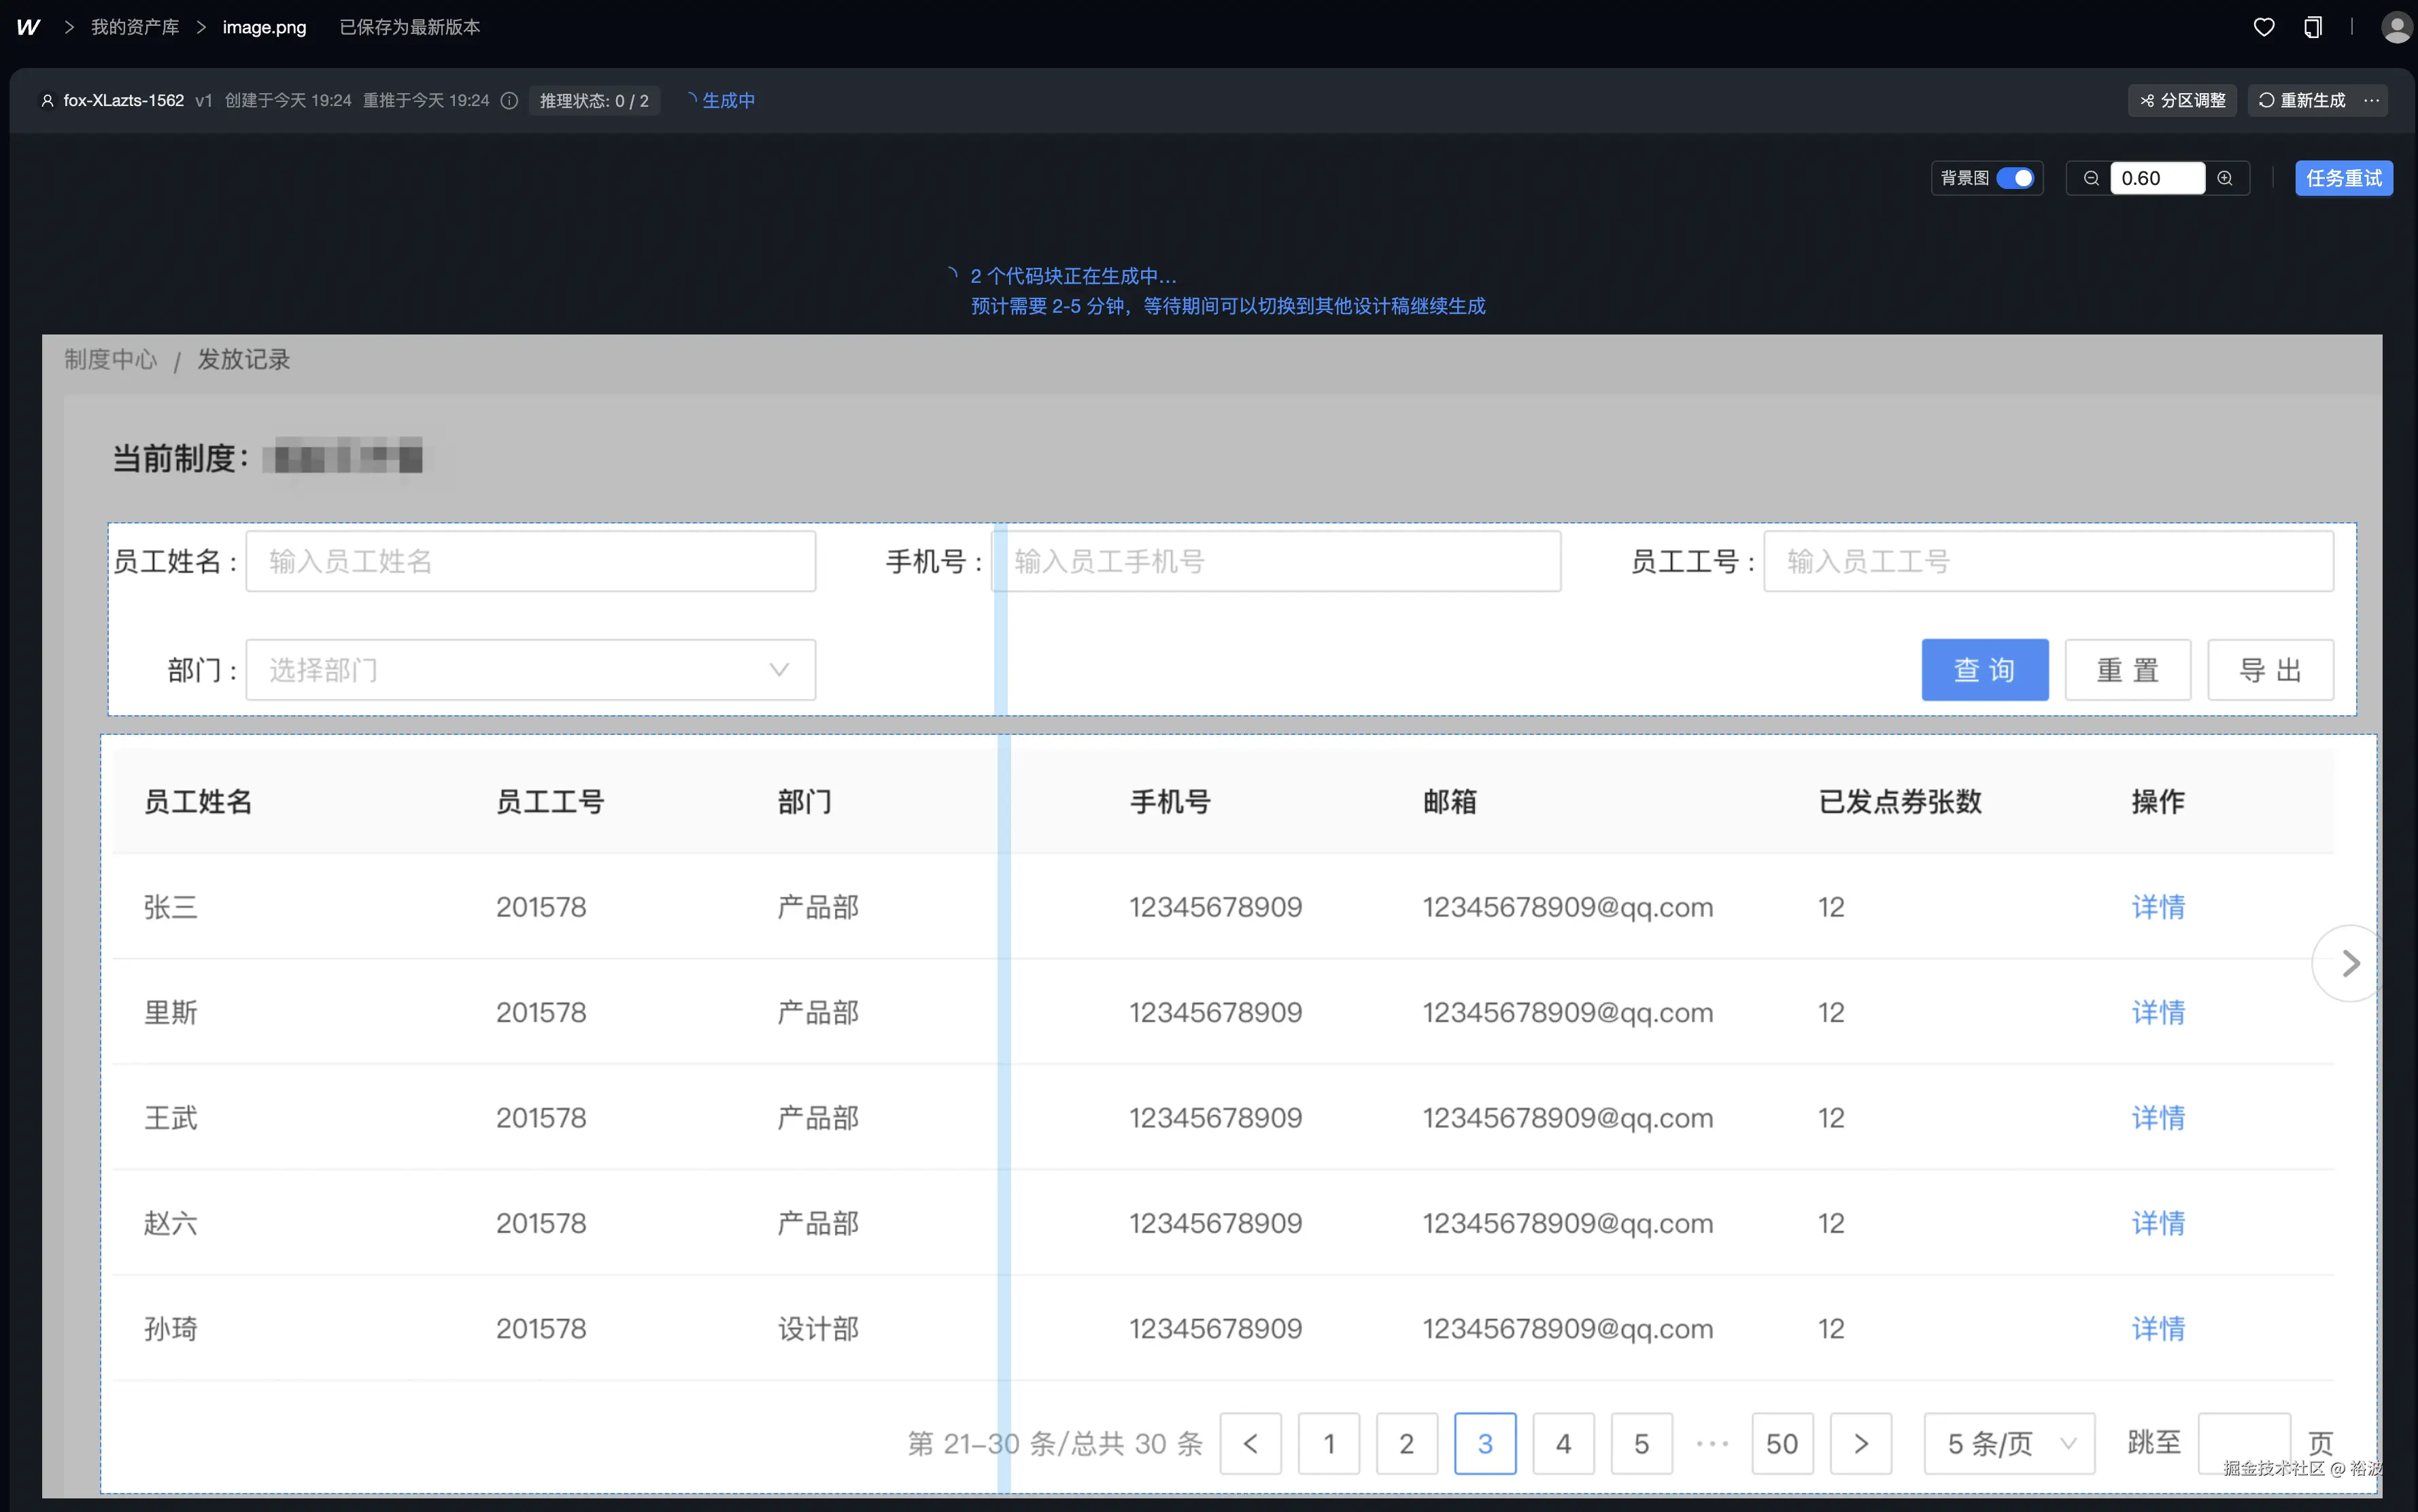Open the 5 条/页 page size dropdown
Screen dimensions: 2418x1512
[2009, 1443]
